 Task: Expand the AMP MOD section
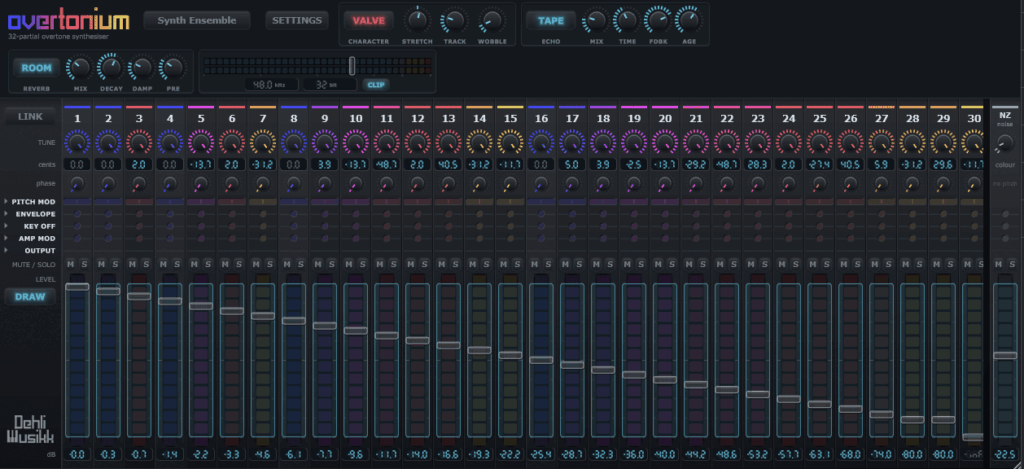[x=31, y=238]
